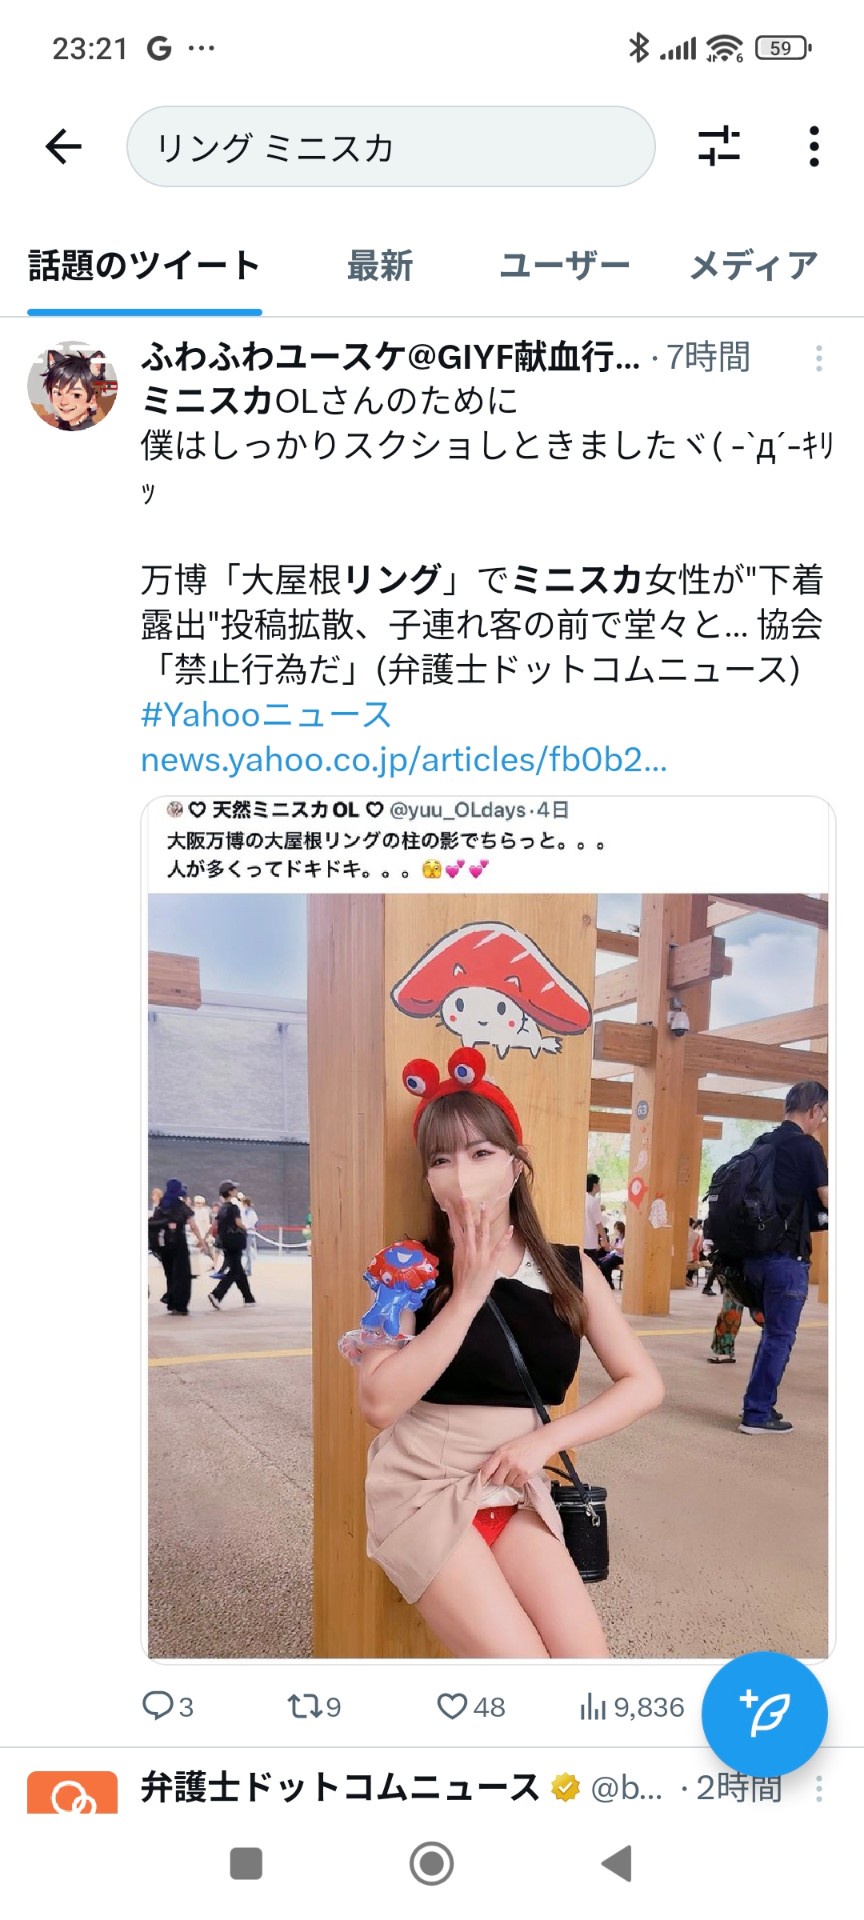The width and height of the screenshot is (864, 1920).
Task: Switch to the 最新 tab
Action: click(380, 266)
